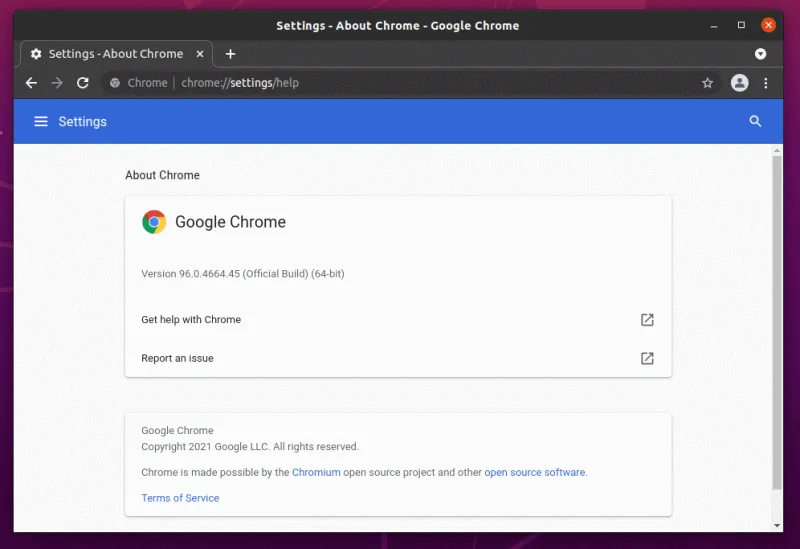Click the external link icon for Report an issue
800x549 pixels.
point(647,358)
